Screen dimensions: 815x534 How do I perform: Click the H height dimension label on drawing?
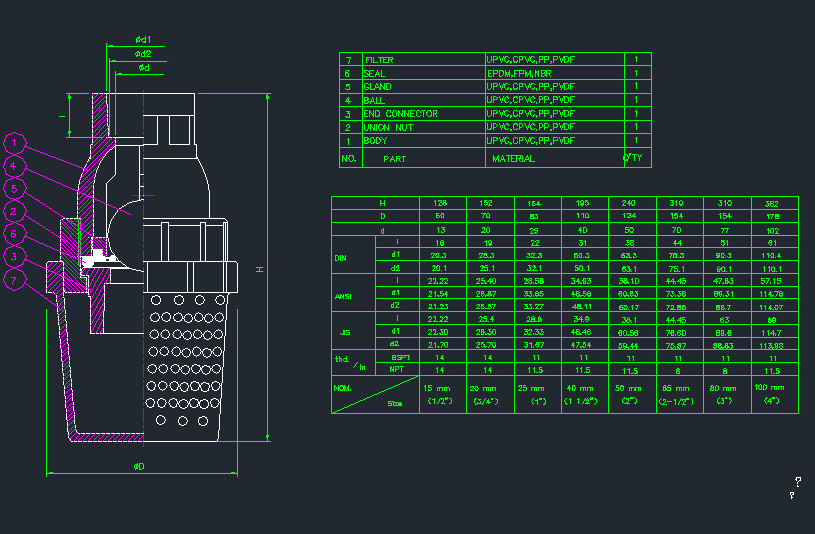[x=258, y=269]
